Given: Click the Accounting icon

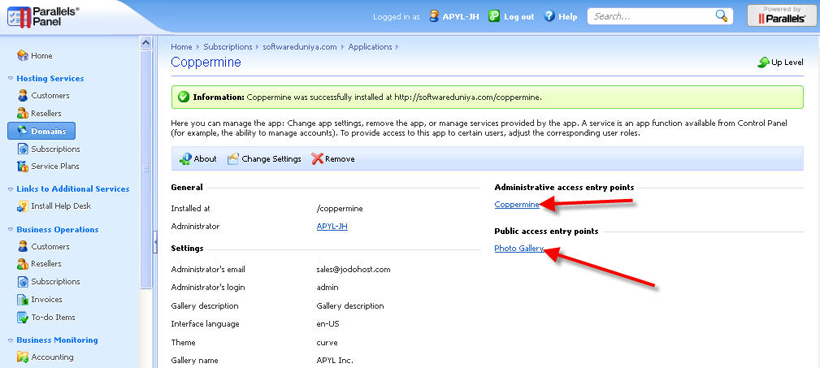Looking at the screenshot, I should (x=22, y=357).
